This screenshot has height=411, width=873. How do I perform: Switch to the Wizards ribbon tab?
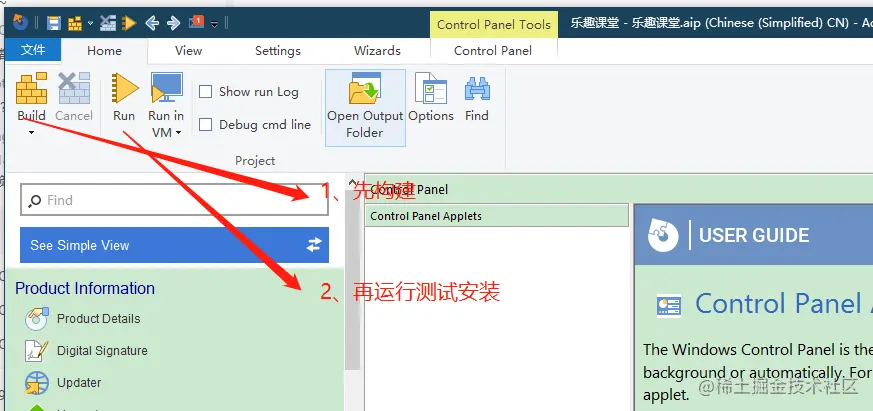[x=377, y=51]
